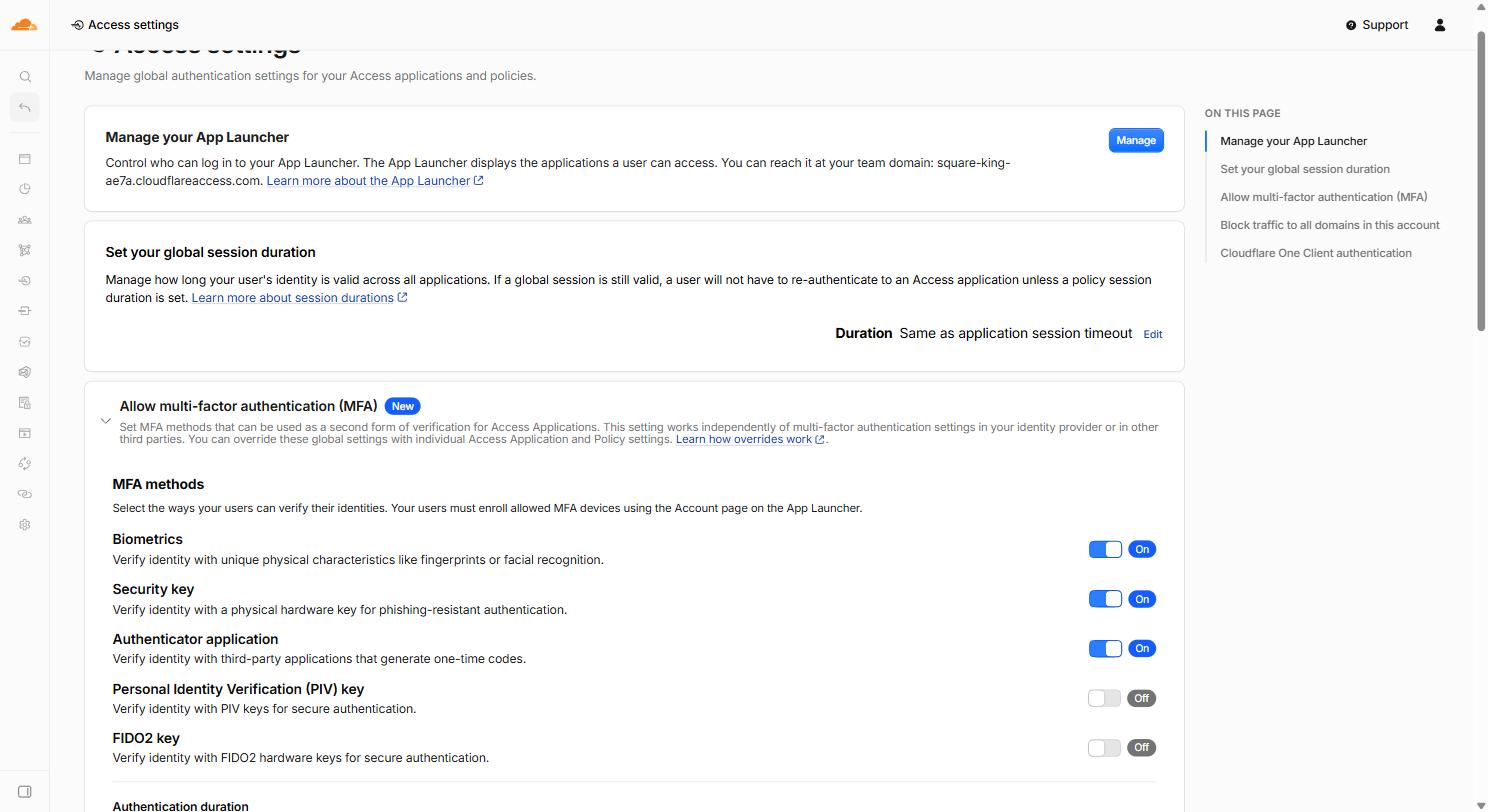Open the chain link icon in sidebar
Image resolution: width=1488 pixels, height=812 pixels.
25,494
